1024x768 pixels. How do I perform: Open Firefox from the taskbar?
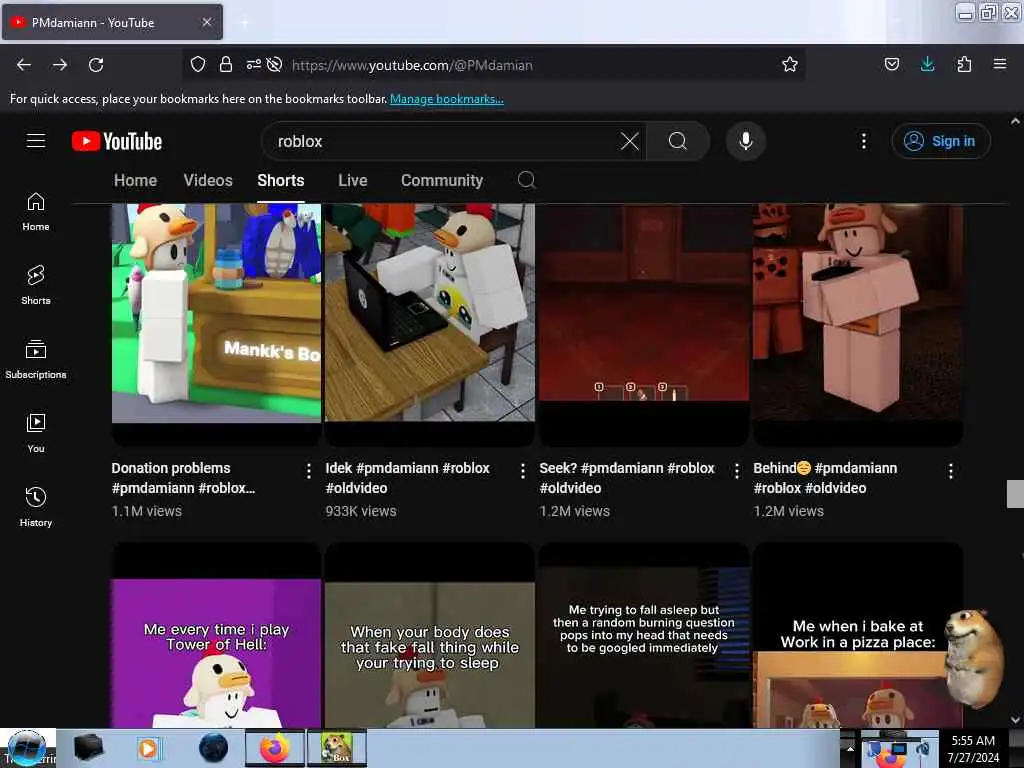pos(274,748)
